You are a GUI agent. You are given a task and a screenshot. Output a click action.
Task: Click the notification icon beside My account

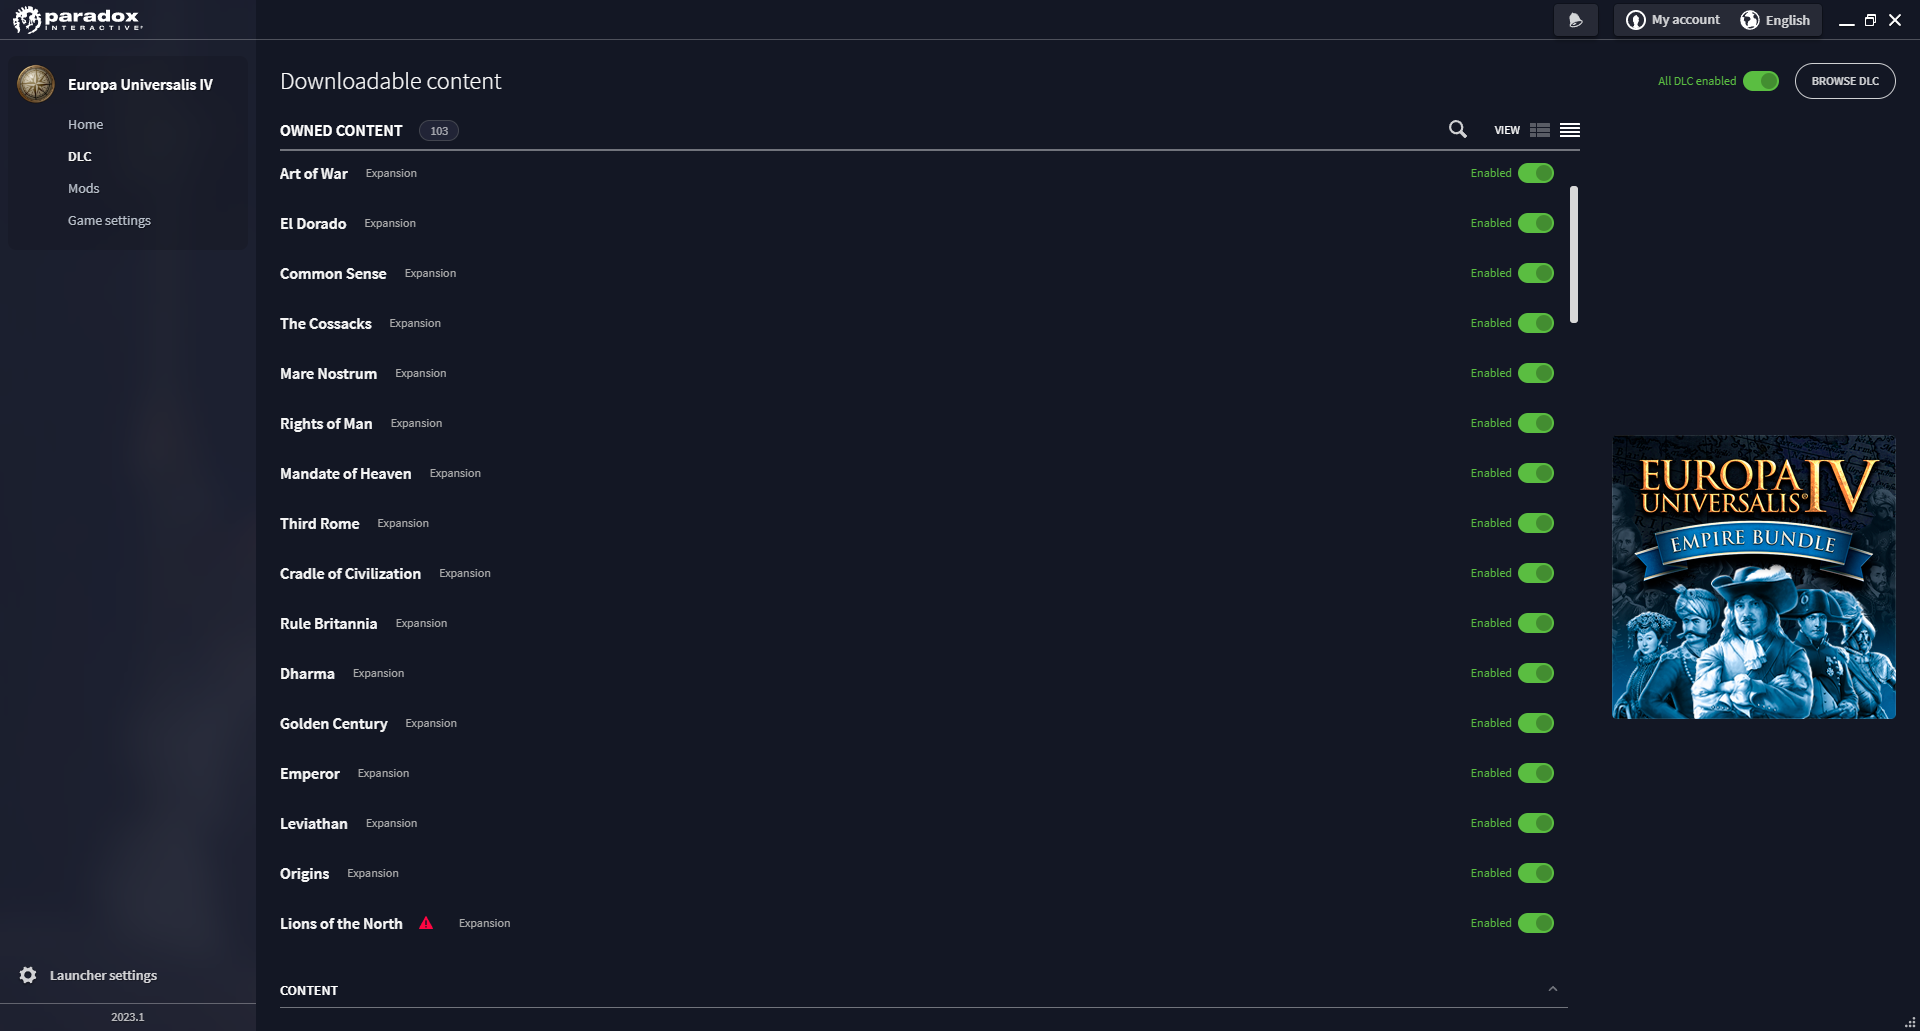pyautogui.click(x=1576, y=20)
